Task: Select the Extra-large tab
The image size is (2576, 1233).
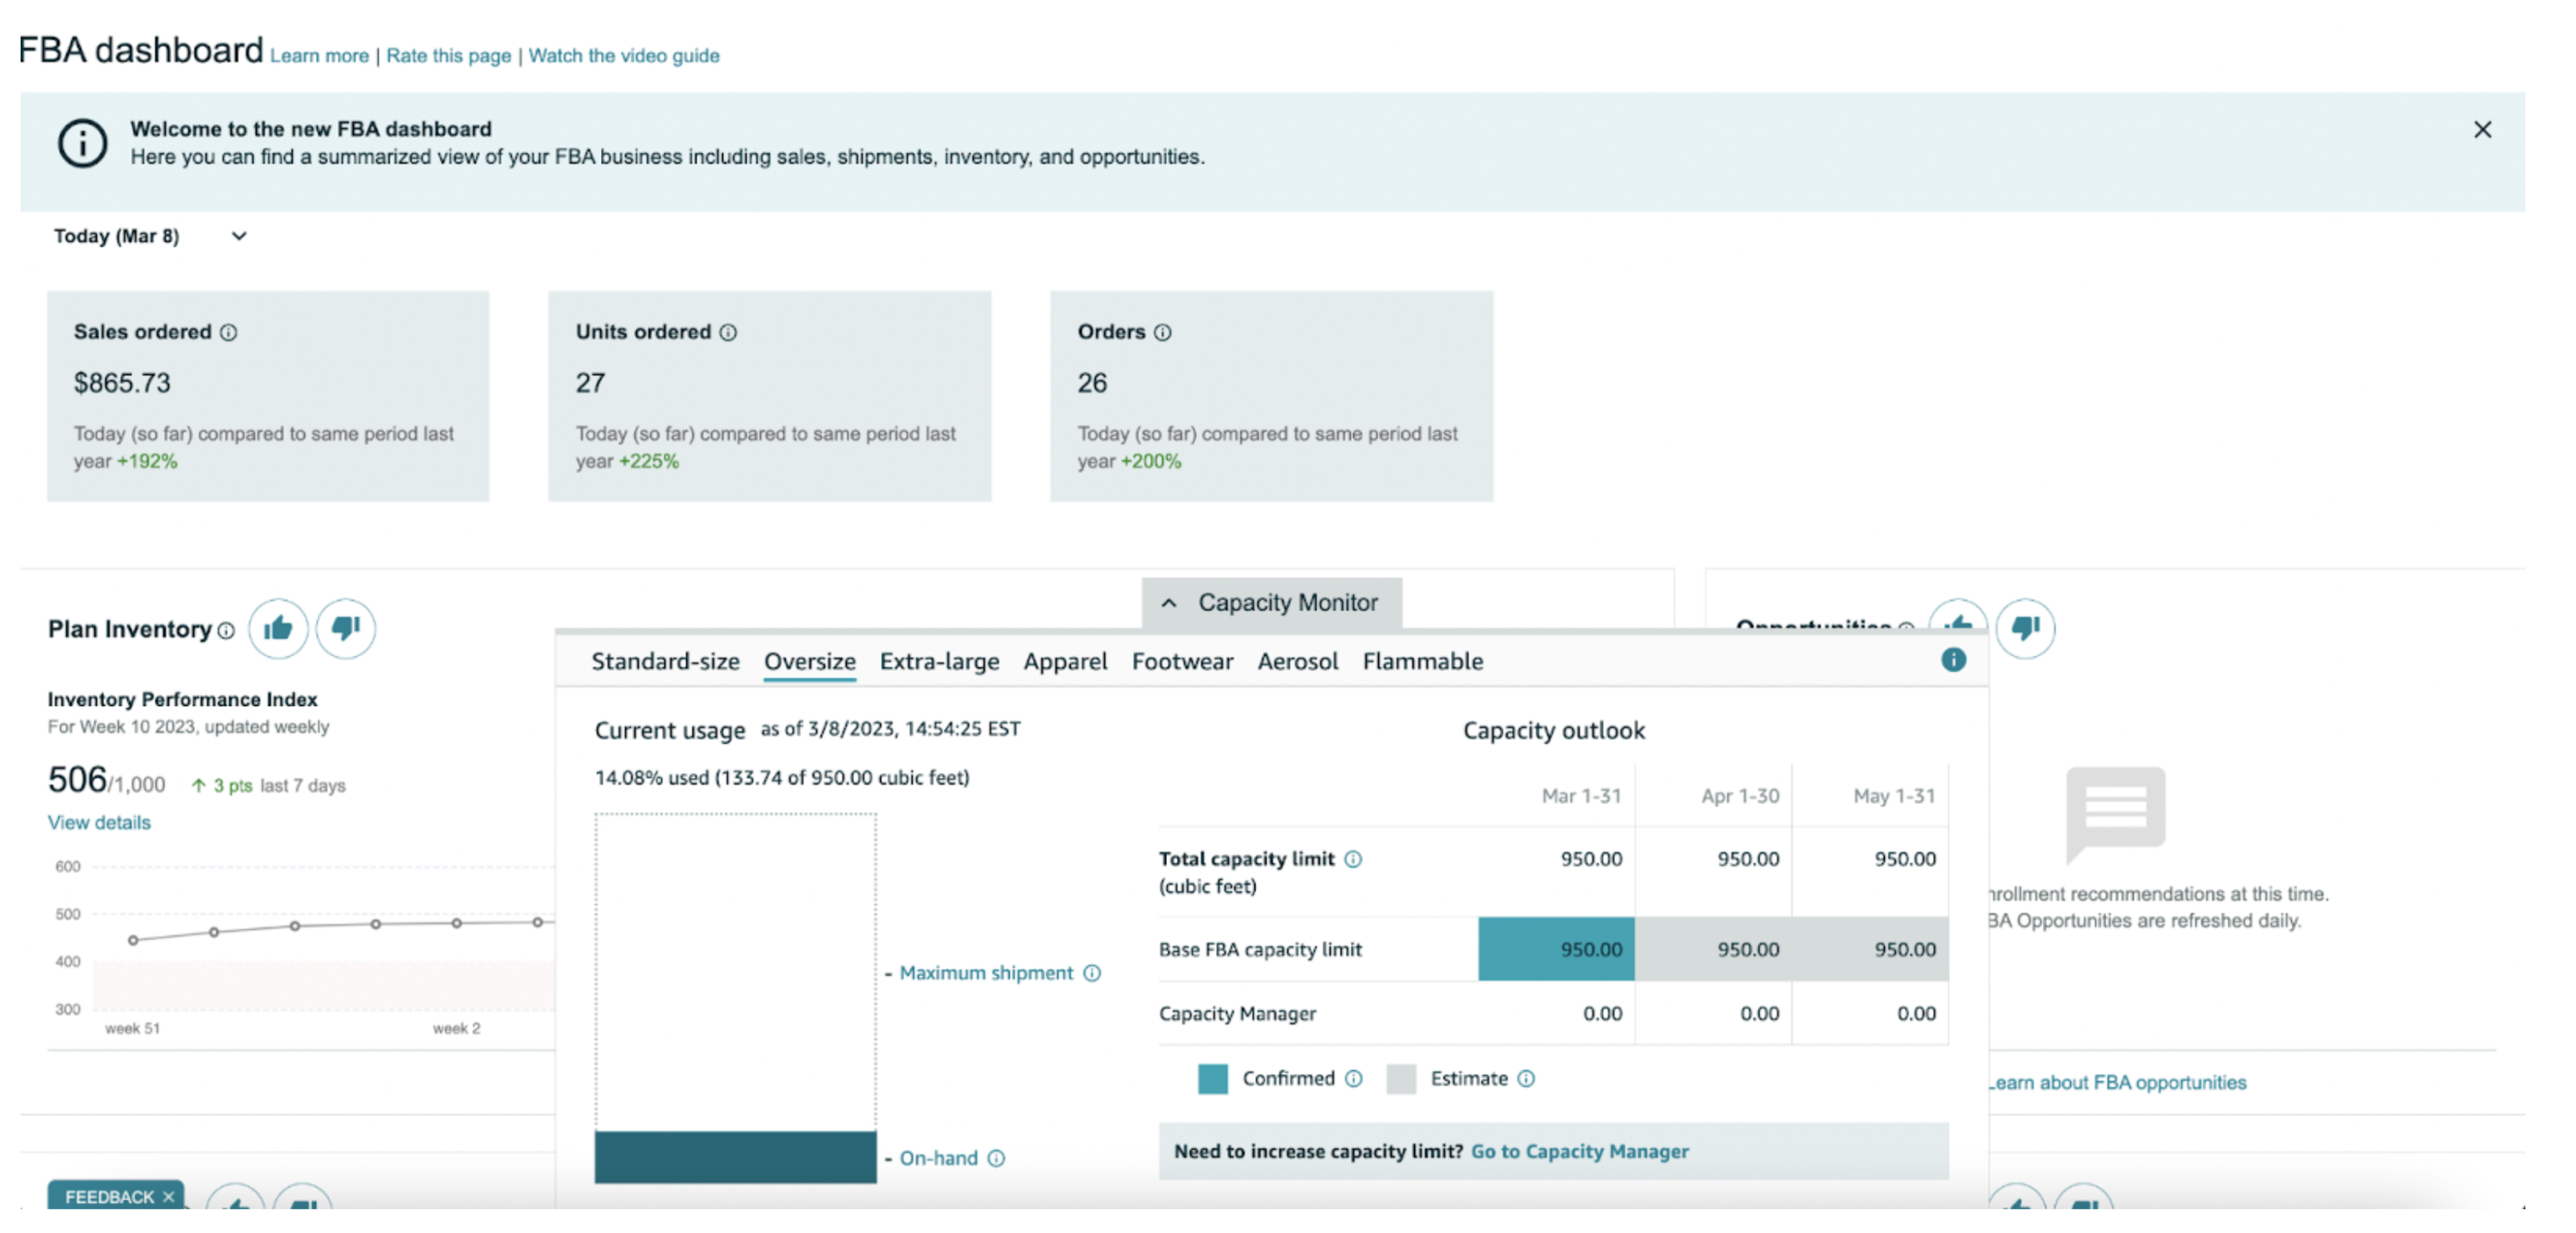Action: [x=939, y=661]
